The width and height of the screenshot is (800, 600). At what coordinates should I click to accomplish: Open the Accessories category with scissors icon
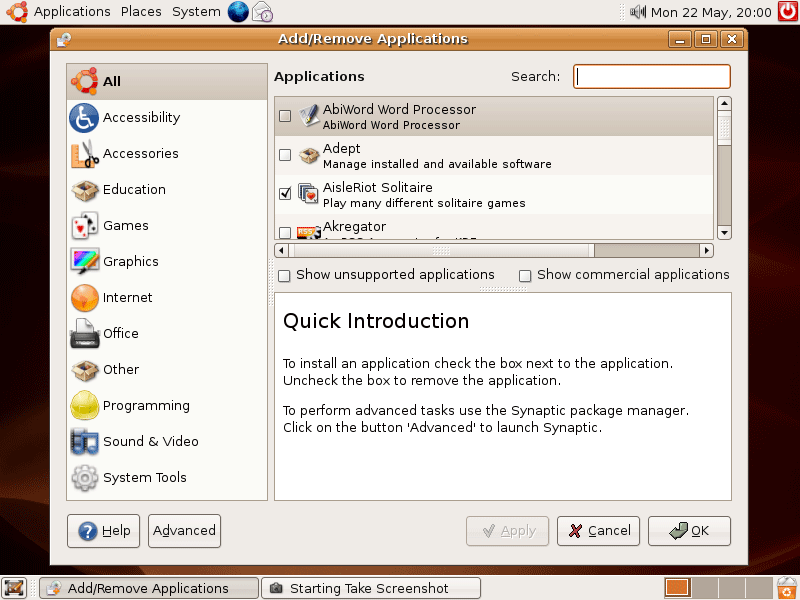click(x=84, y=154)
